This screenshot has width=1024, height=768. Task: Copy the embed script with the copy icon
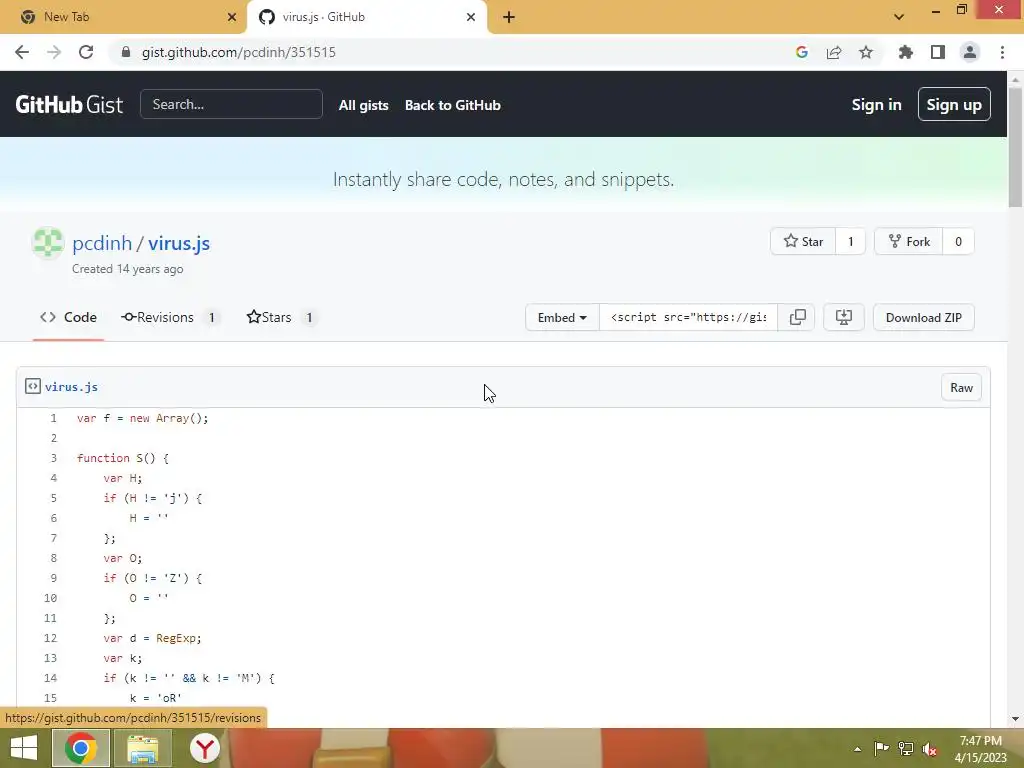pos(797,317)
